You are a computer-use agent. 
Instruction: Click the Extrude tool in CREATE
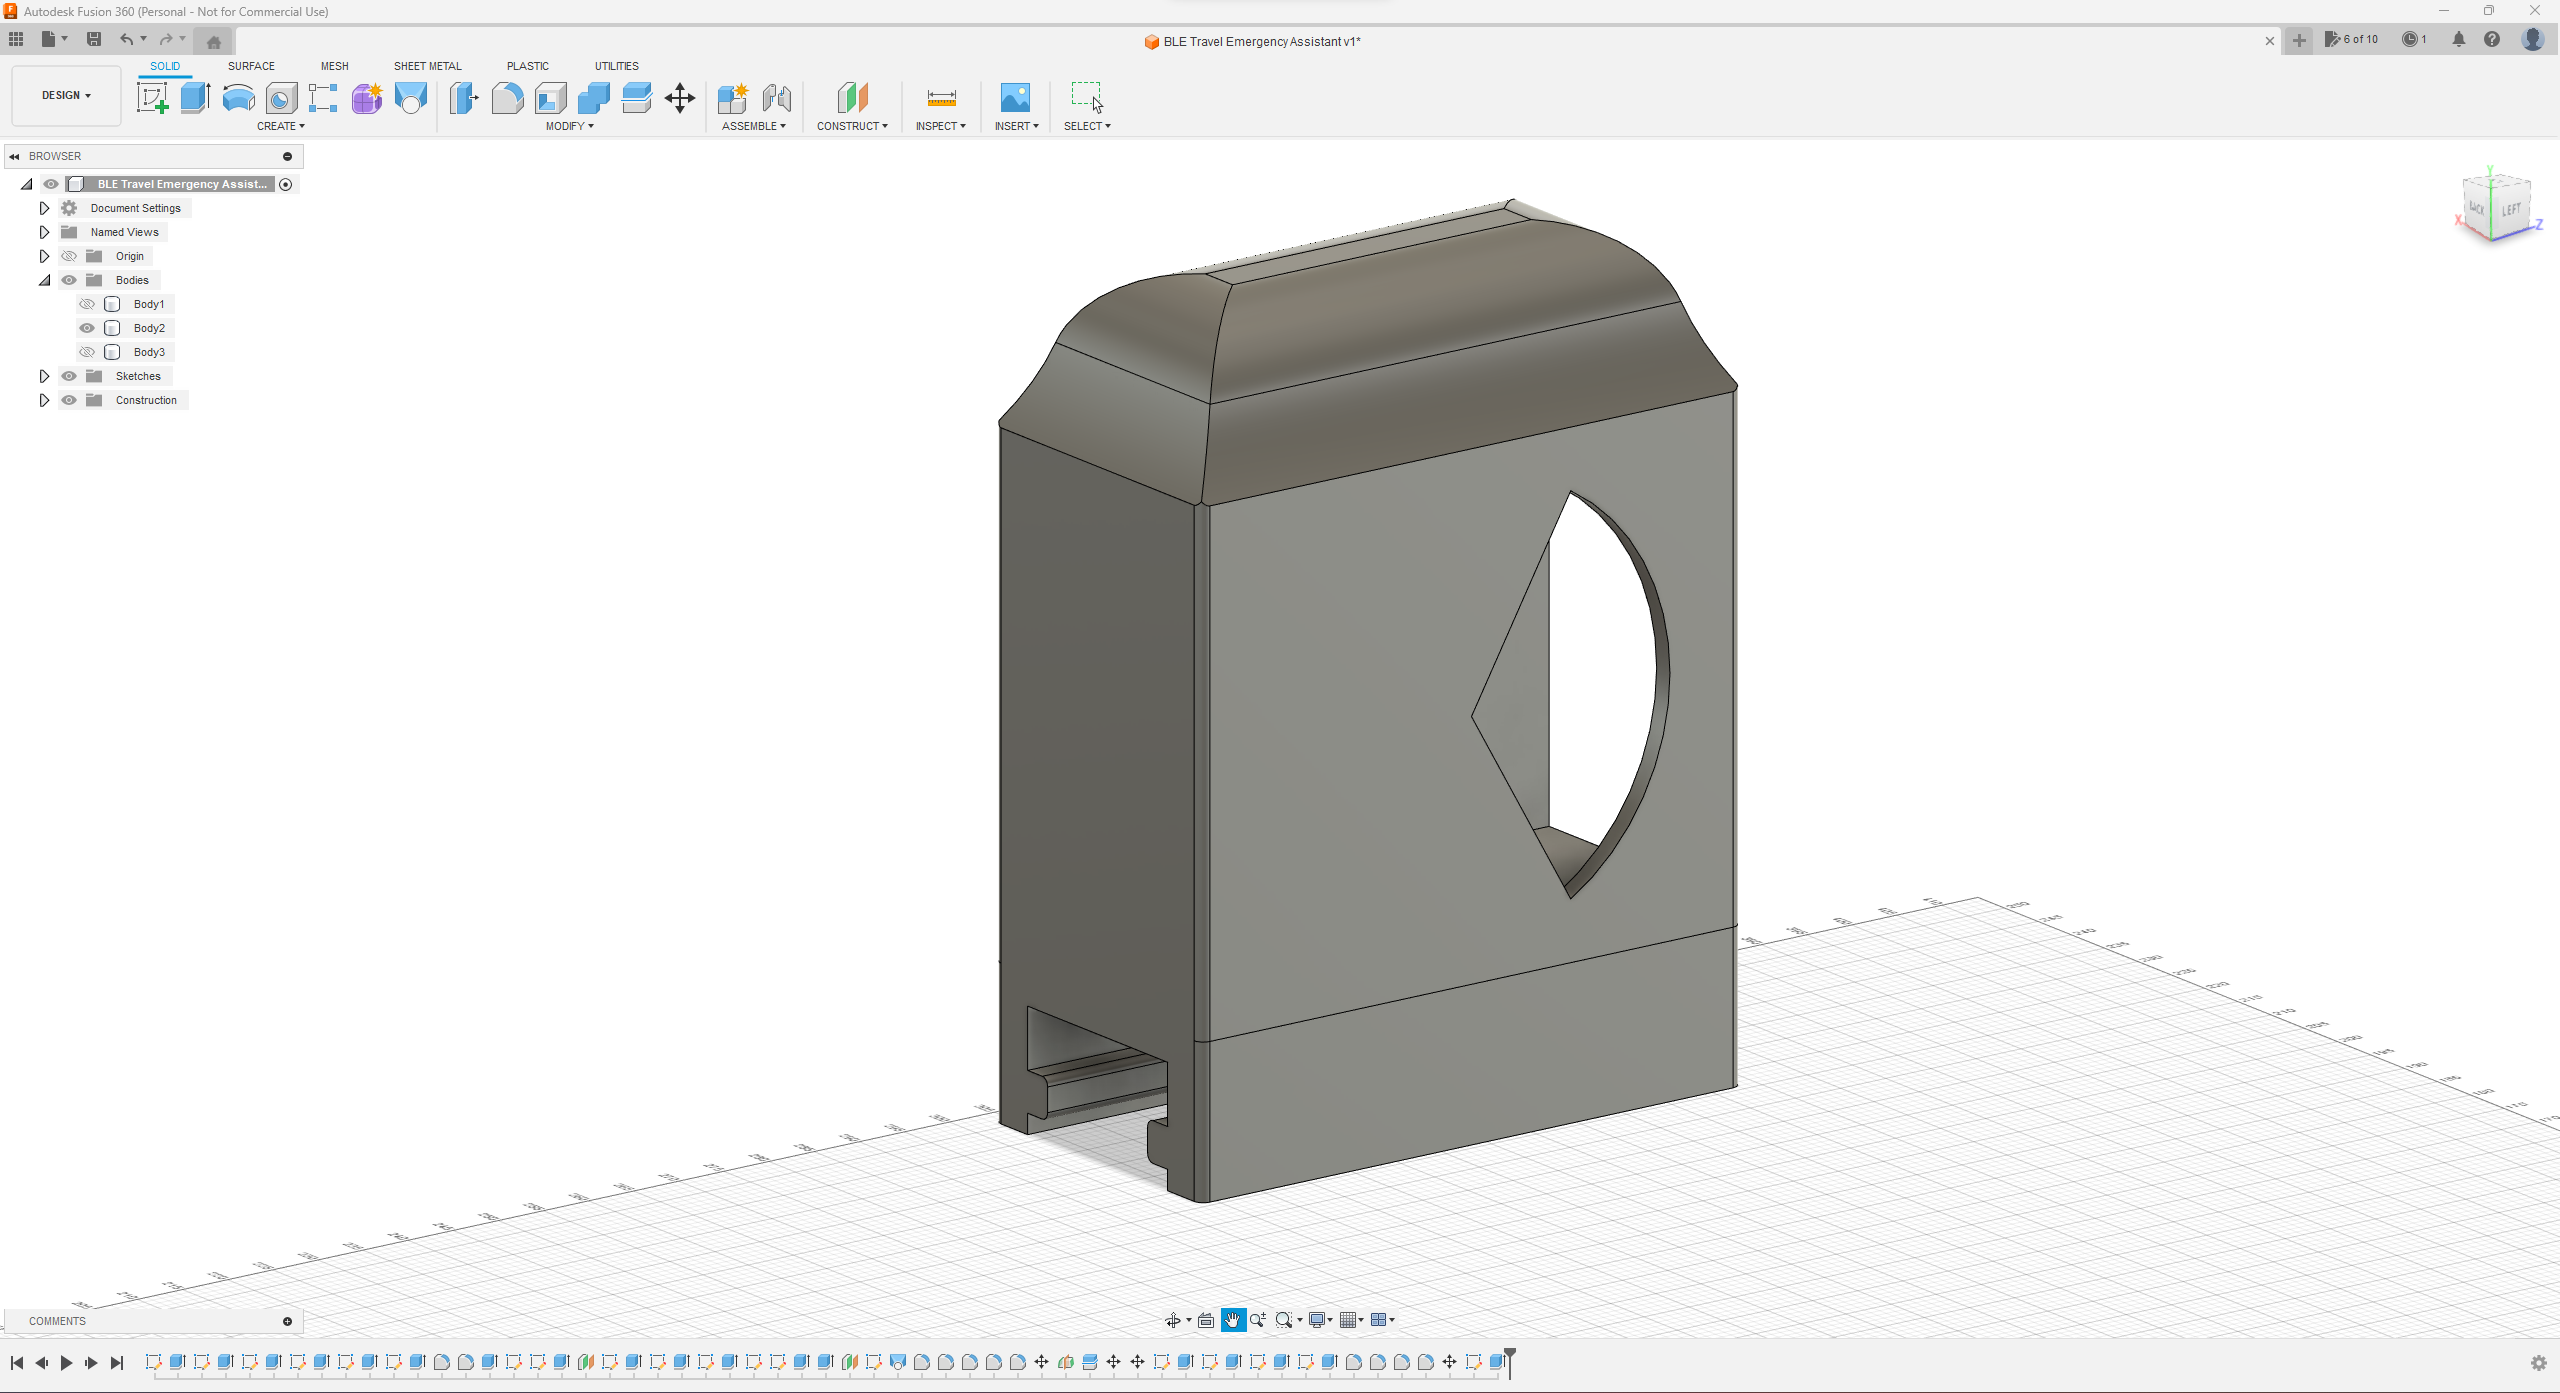[x=194, y=98]
